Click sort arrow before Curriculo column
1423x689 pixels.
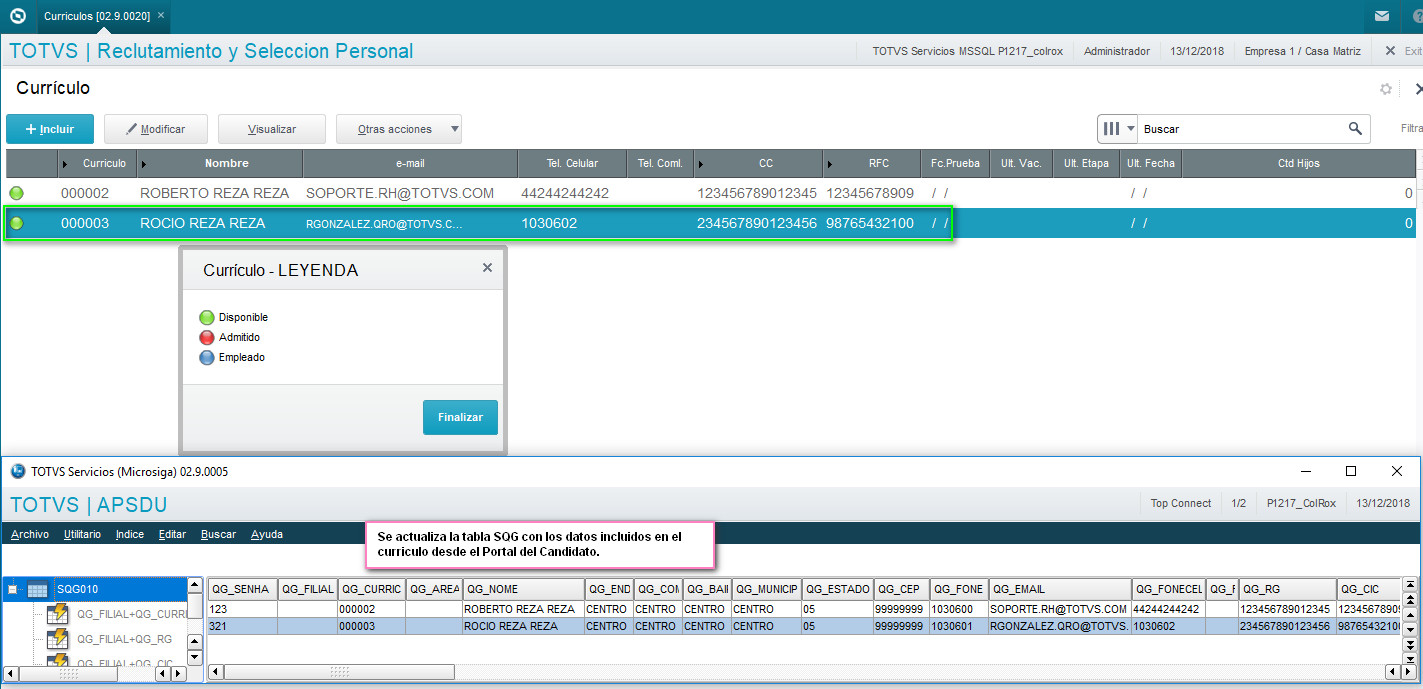66,163
